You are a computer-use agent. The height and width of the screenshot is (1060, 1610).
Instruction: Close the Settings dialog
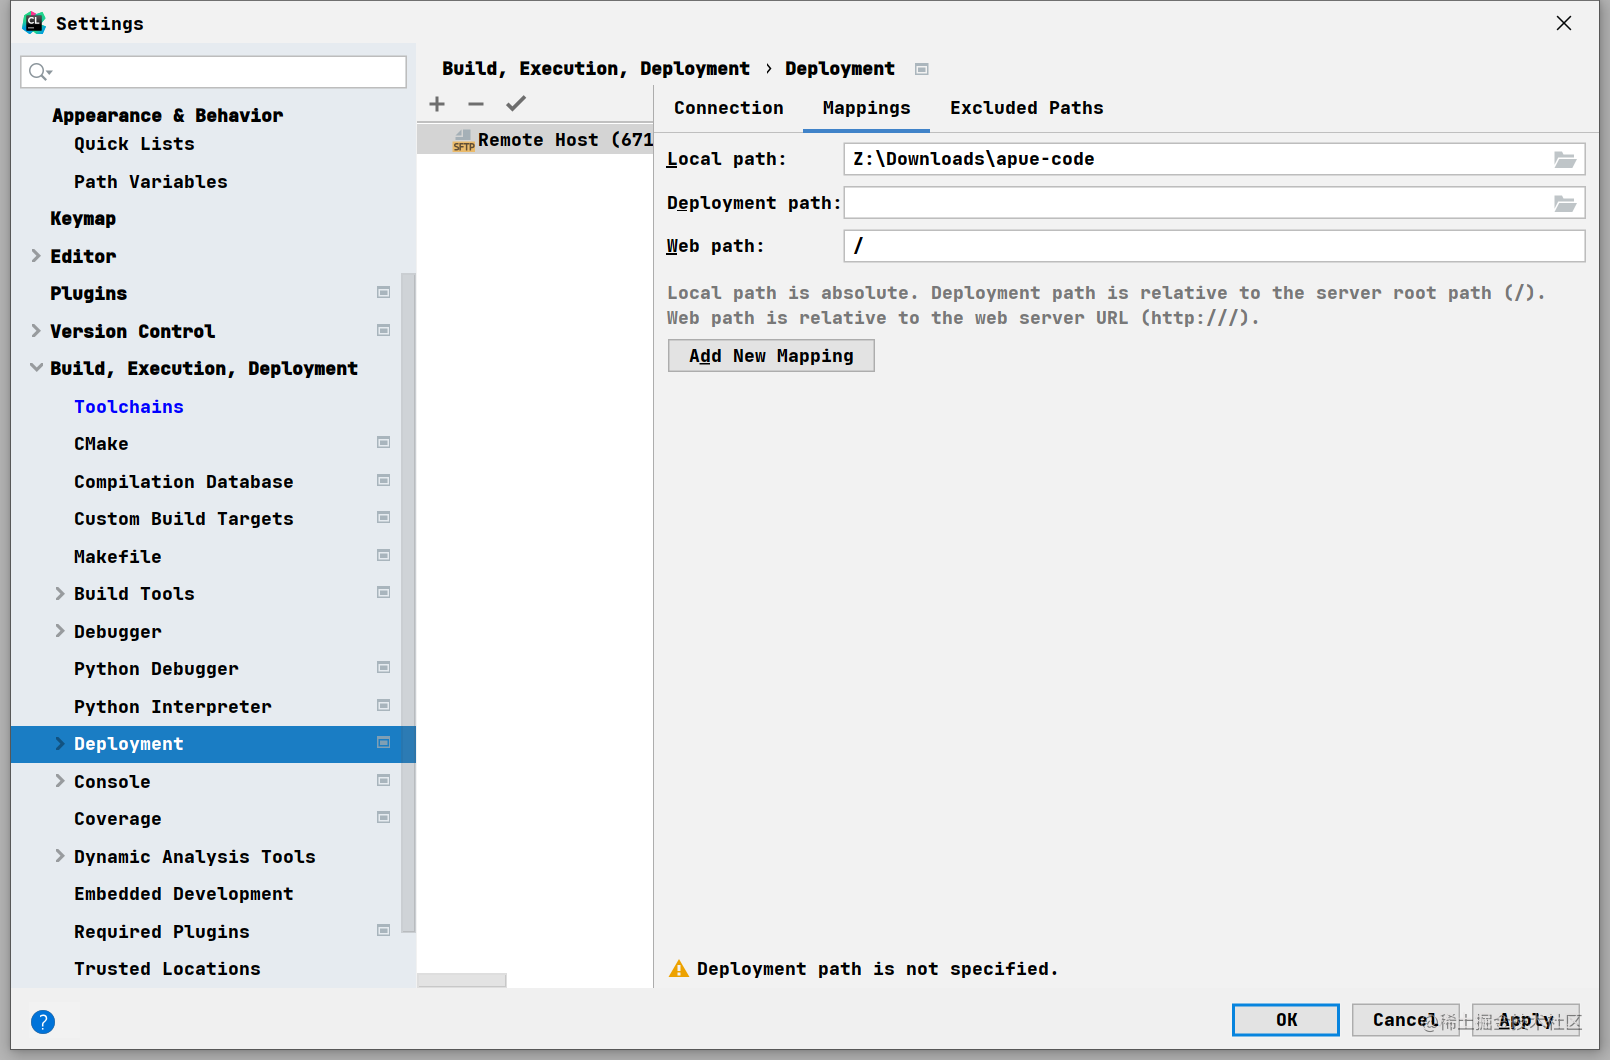tap(1564, 23)
